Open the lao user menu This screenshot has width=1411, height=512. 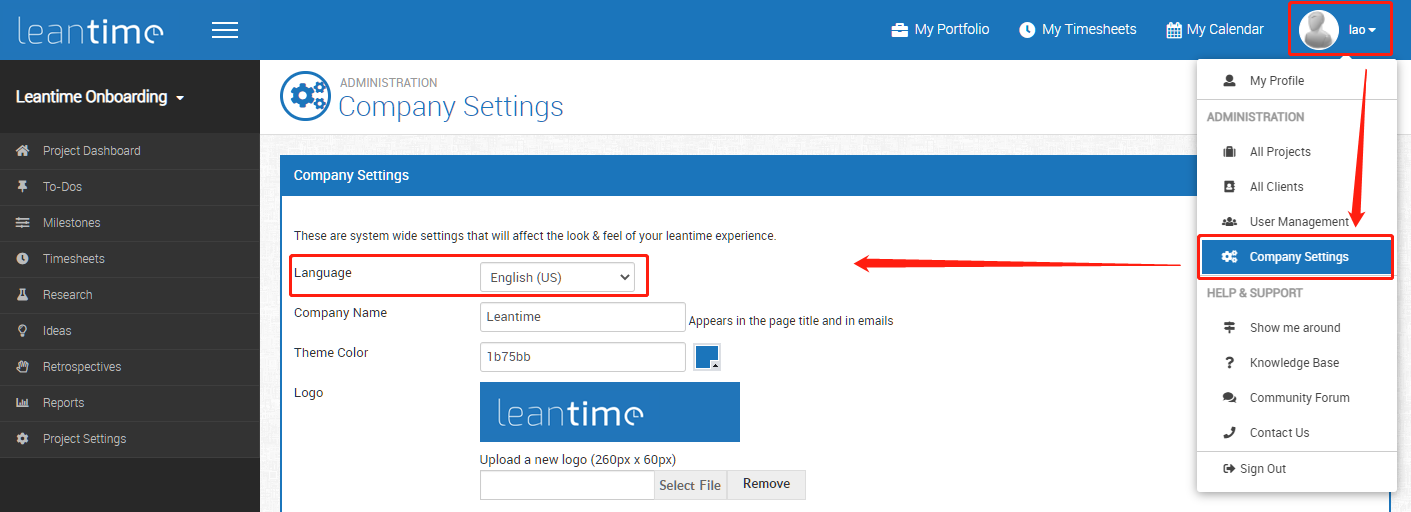1340,30
